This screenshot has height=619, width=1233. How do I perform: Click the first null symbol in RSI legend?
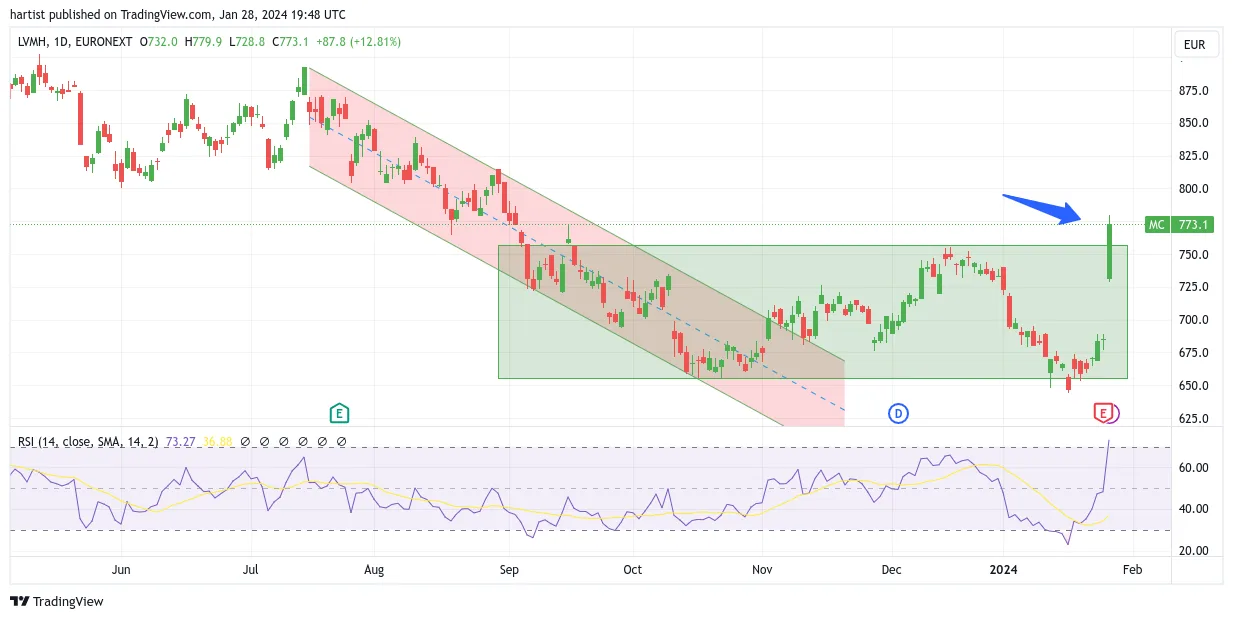click(x=246, y=441)
